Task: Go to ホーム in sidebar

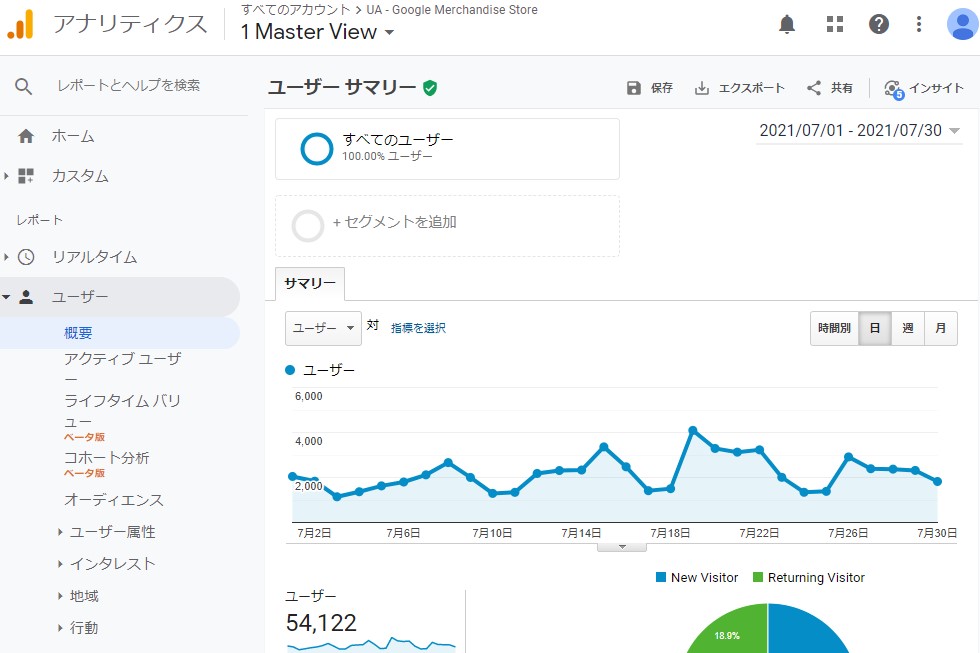Action: pyautogui.click(x=73, y=136)
